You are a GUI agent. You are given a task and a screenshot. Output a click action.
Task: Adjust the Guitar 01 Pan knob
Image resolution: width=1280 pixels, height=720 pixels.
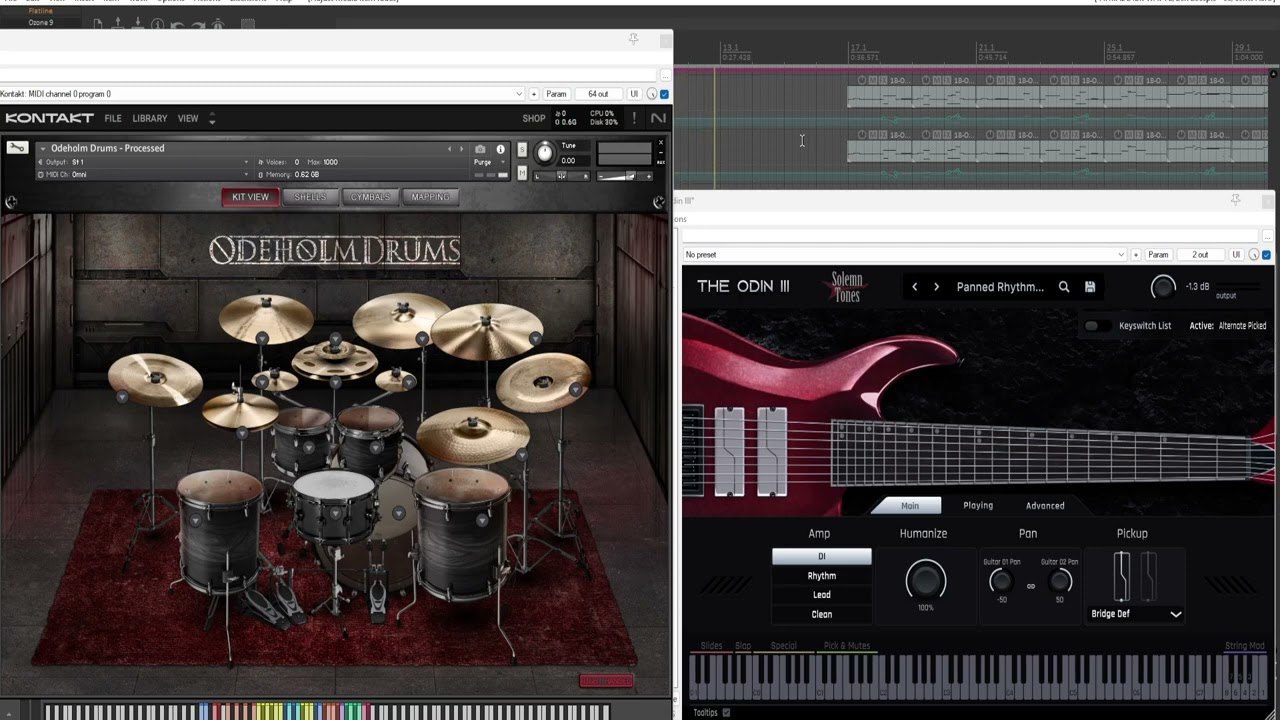coord(1001,581)
